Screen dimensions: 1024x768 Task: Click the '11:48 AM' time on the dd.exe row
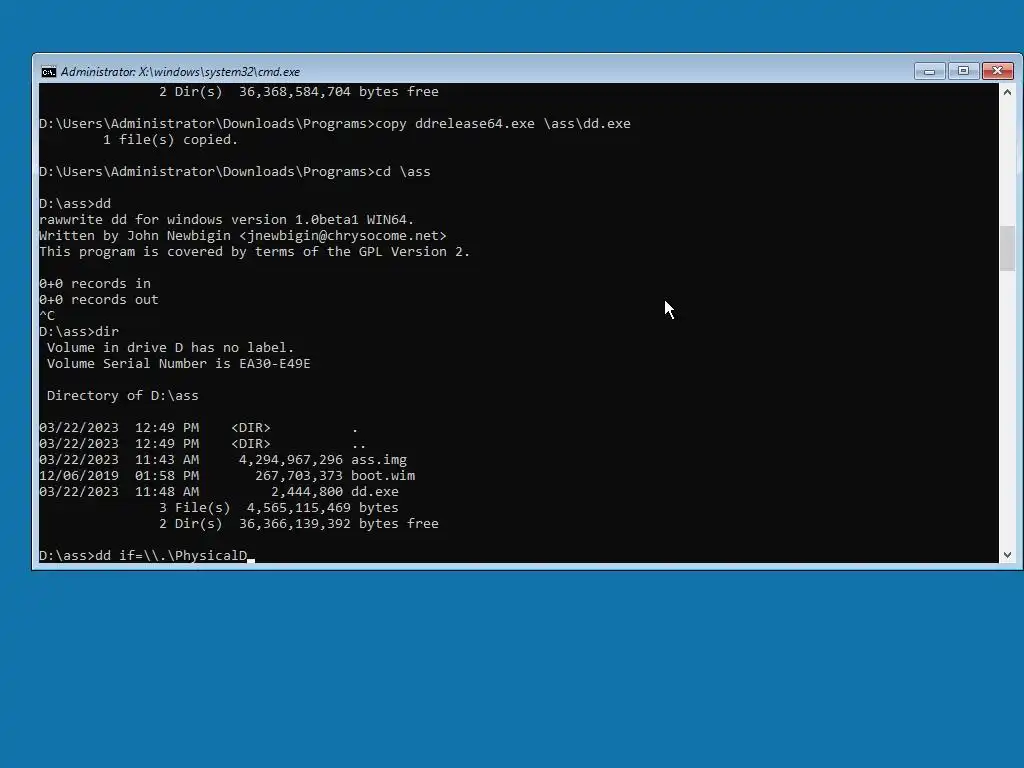coord(167,492)
